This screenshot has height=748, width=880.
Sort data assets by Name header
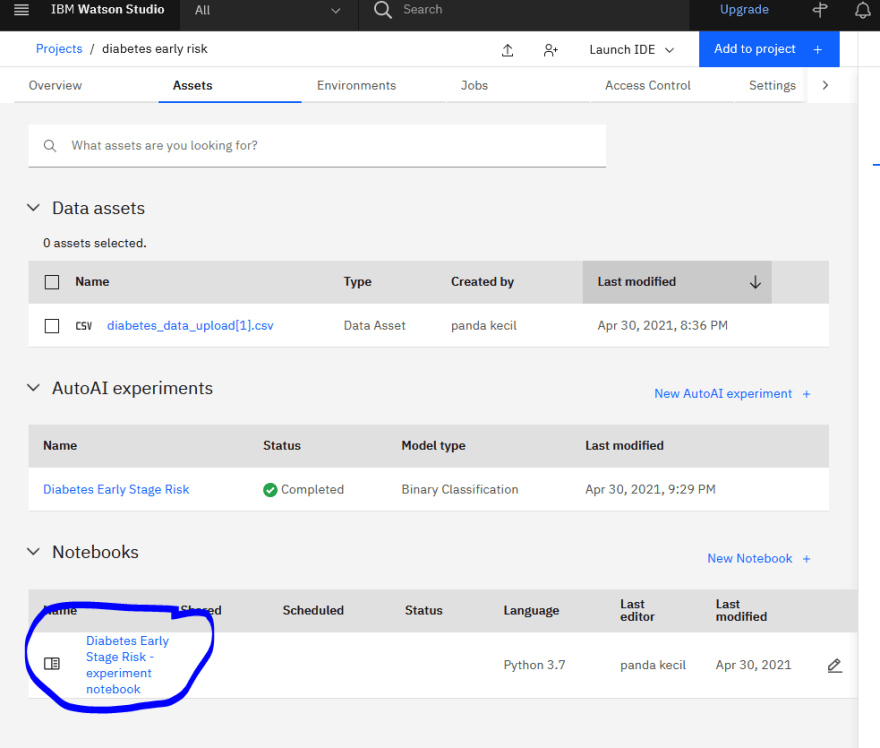point(92,282)
